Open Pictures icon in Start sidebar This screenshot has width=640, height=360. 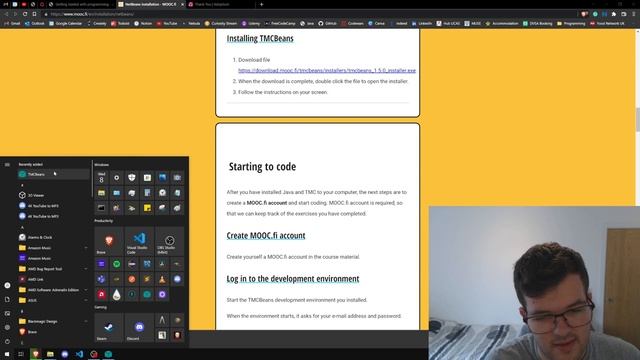[7, 313]
